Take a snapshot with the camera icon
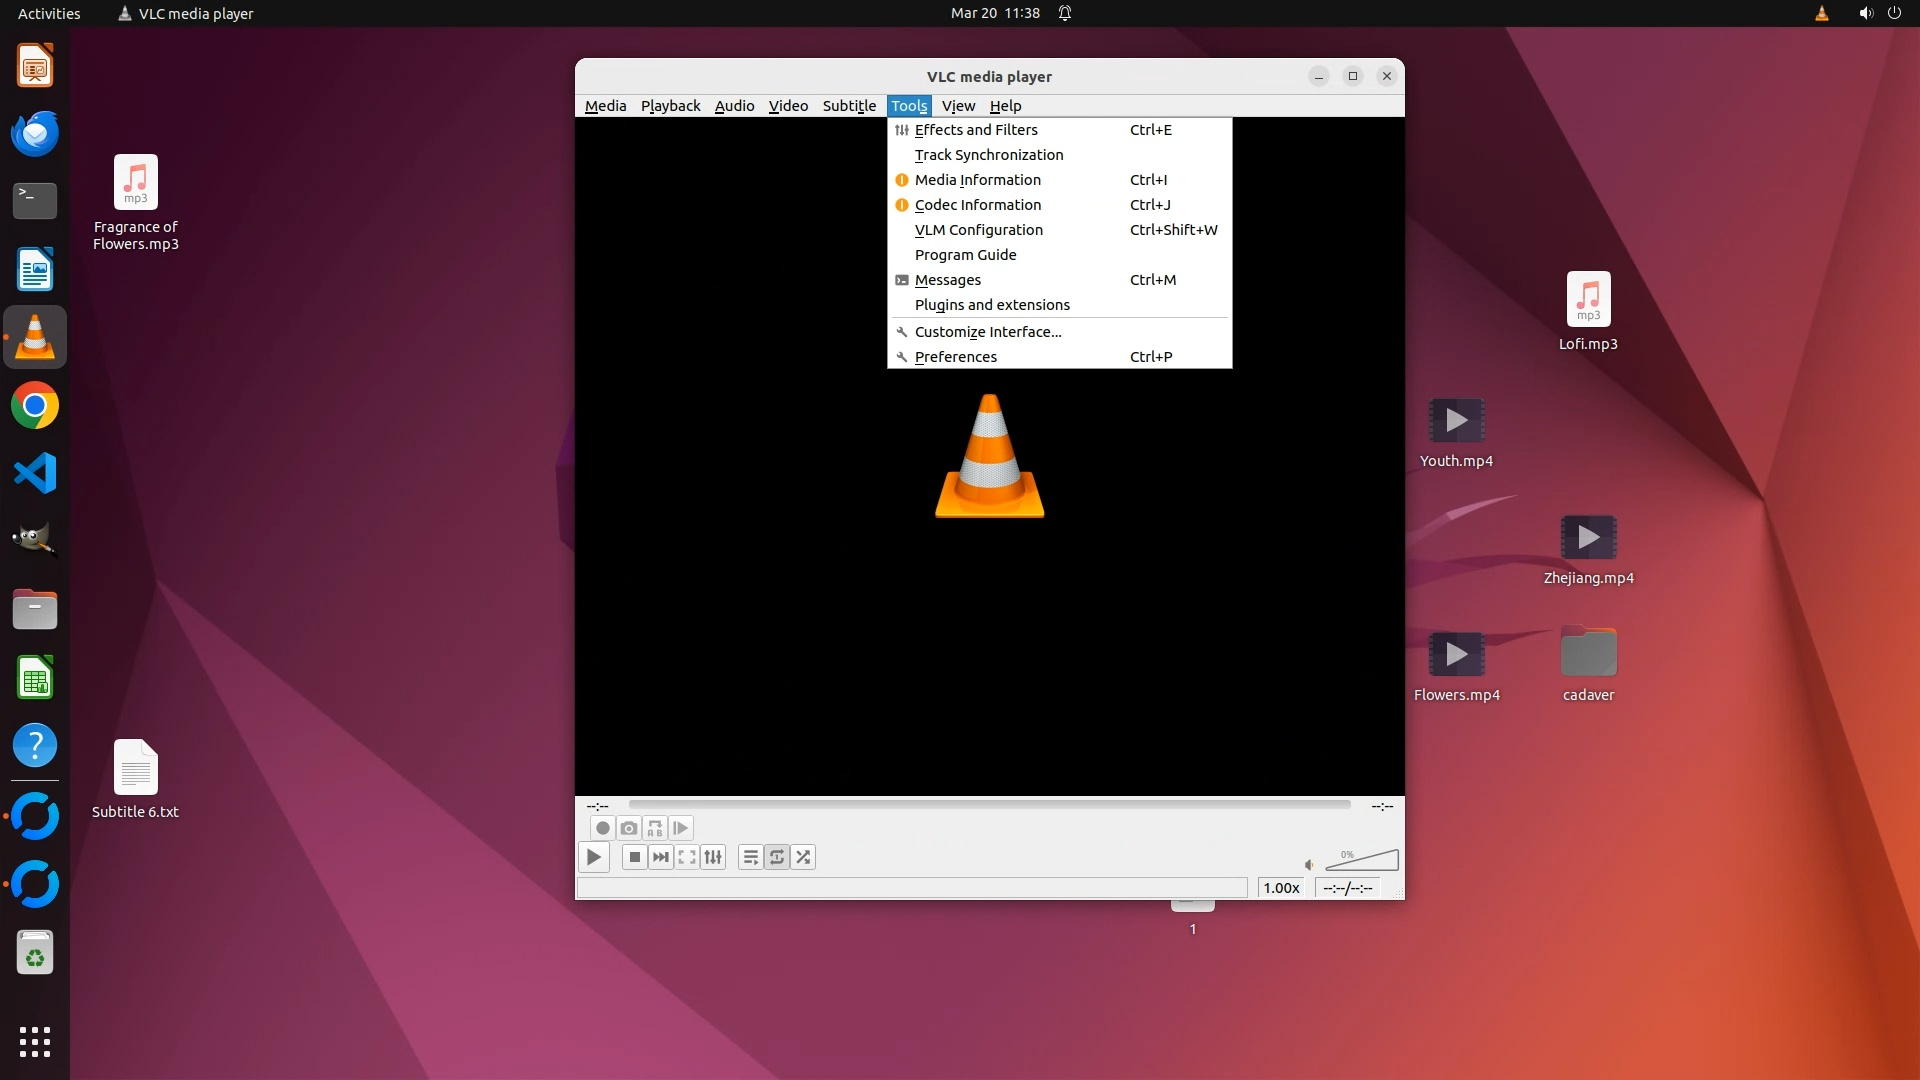This screenshot has width=1920, height=1080. (x=628, y=828)
